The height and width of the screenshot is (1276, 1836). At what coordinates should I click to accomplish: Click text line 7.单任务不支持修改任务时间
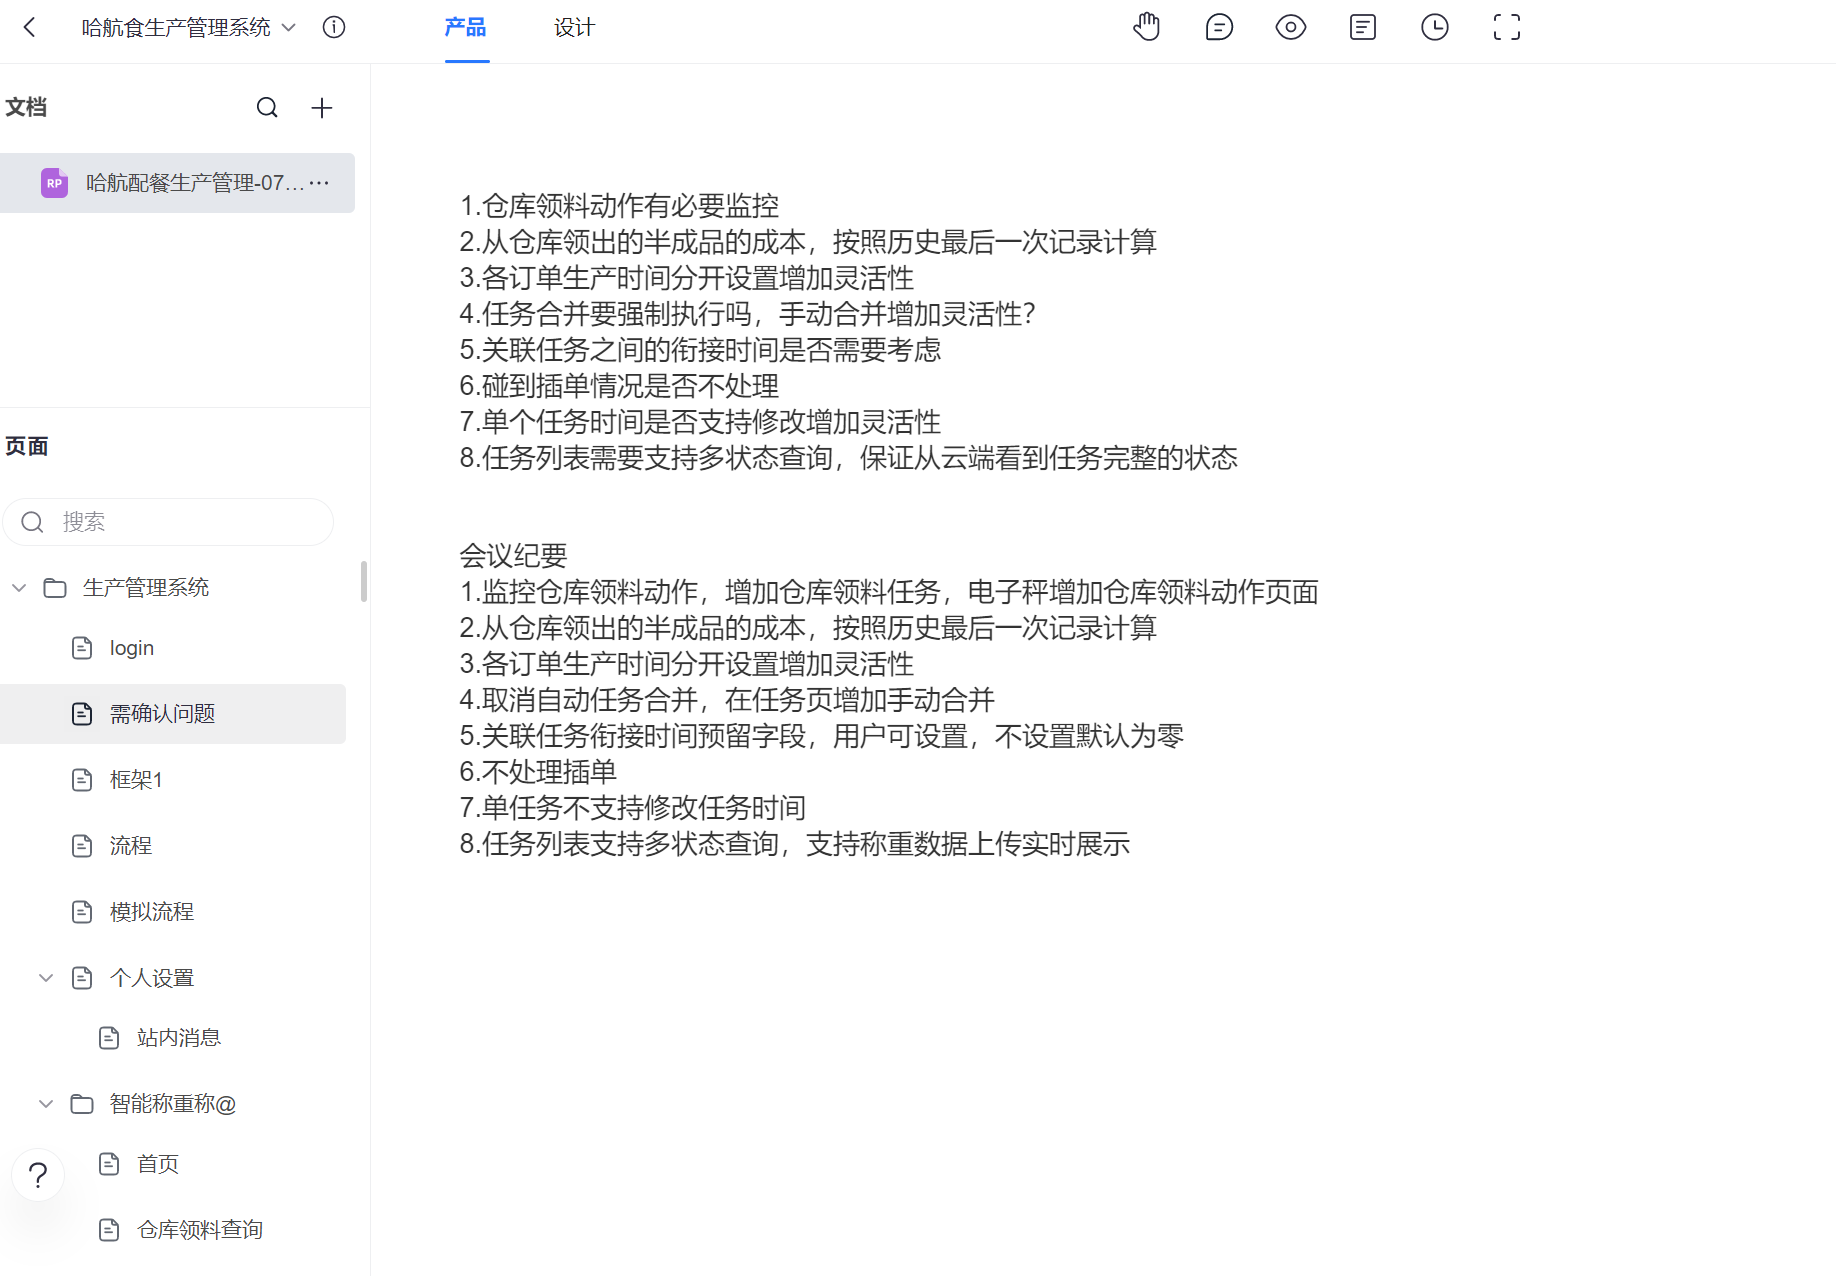[633, 808]
